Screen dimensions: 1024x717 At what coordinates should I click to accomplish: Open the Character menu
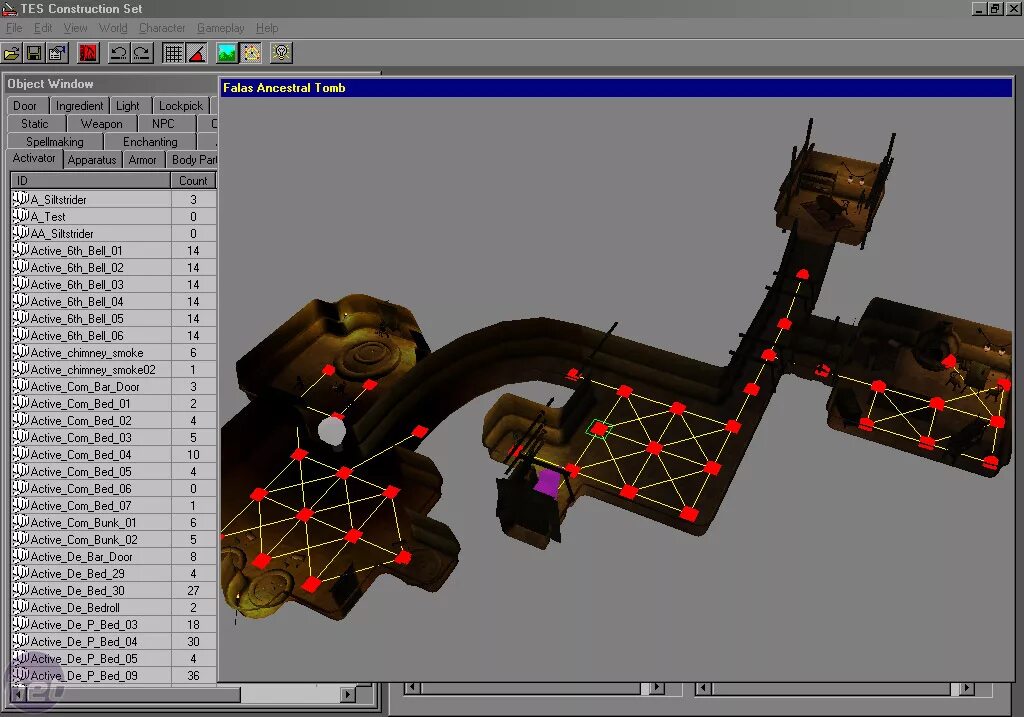(x=162, y=28)
